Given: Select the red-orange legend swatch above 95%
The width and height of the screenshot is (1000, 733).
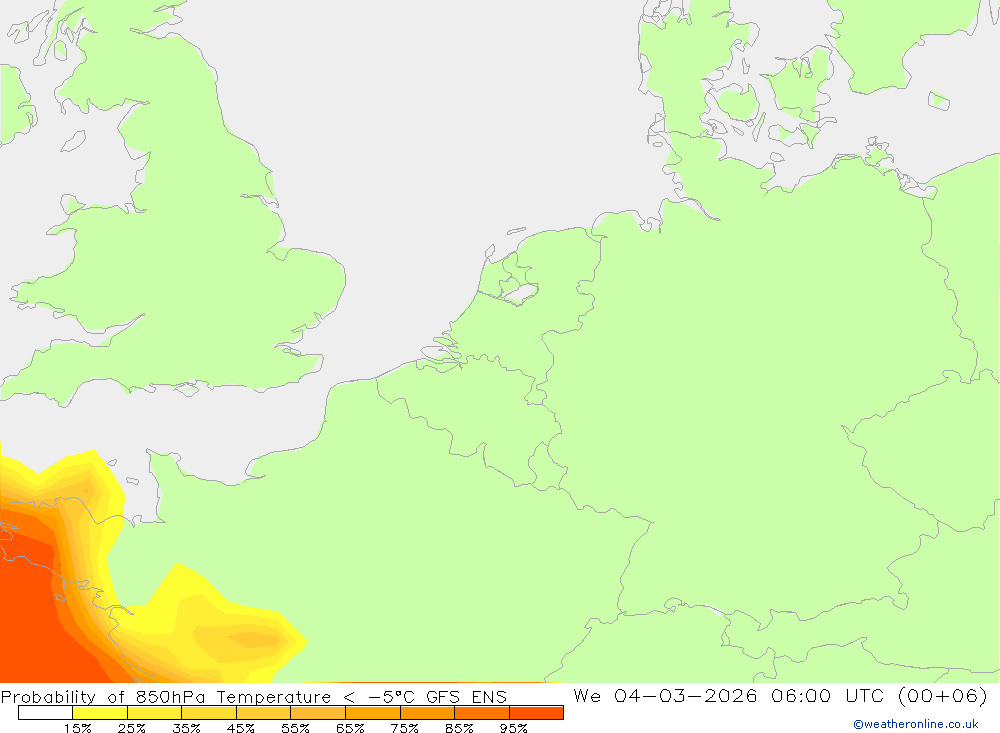Looking at the screenshot, I should pyautogui.click(x=536, y=713).
